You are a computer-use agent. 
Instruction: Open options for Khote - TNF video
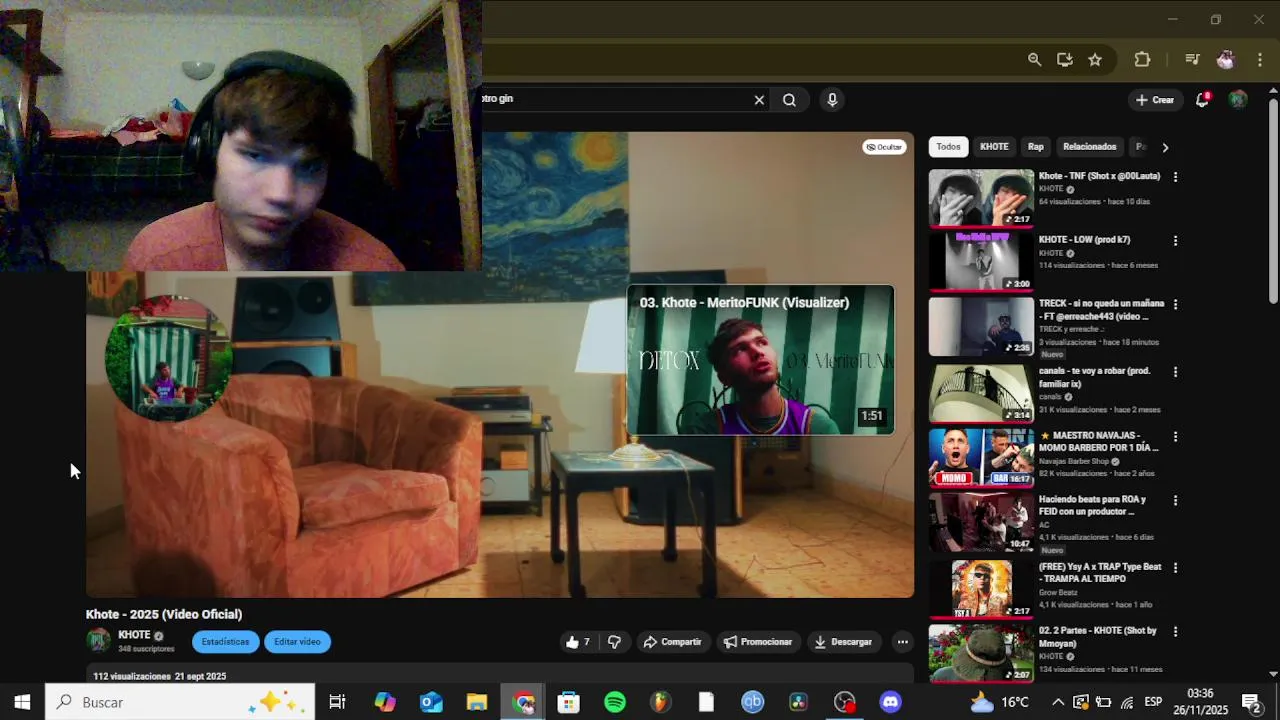(x=1175, y=177)
